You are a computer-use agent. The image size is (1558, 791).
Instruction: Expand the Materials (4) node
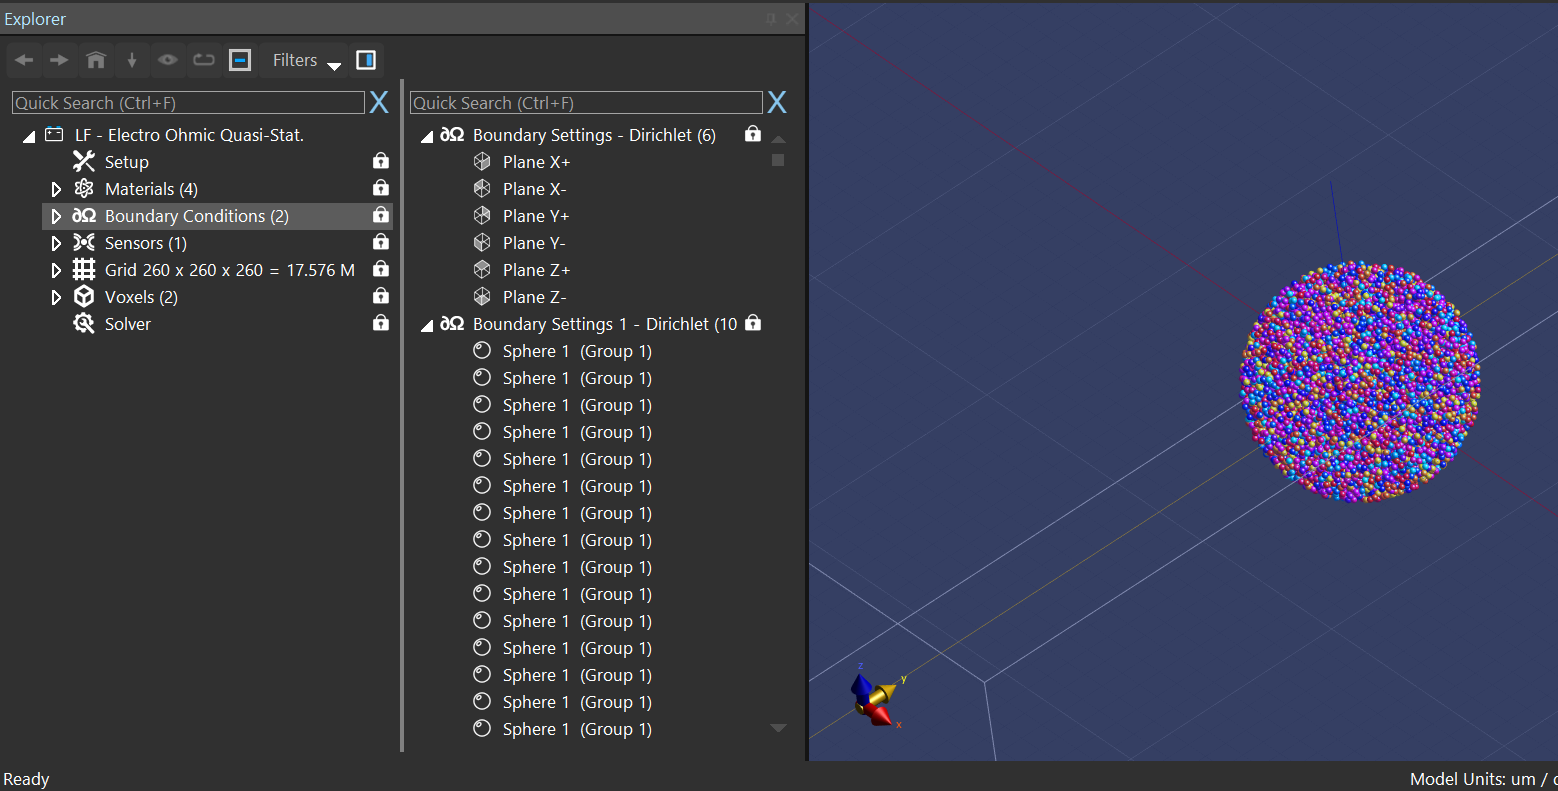point(56,189)
